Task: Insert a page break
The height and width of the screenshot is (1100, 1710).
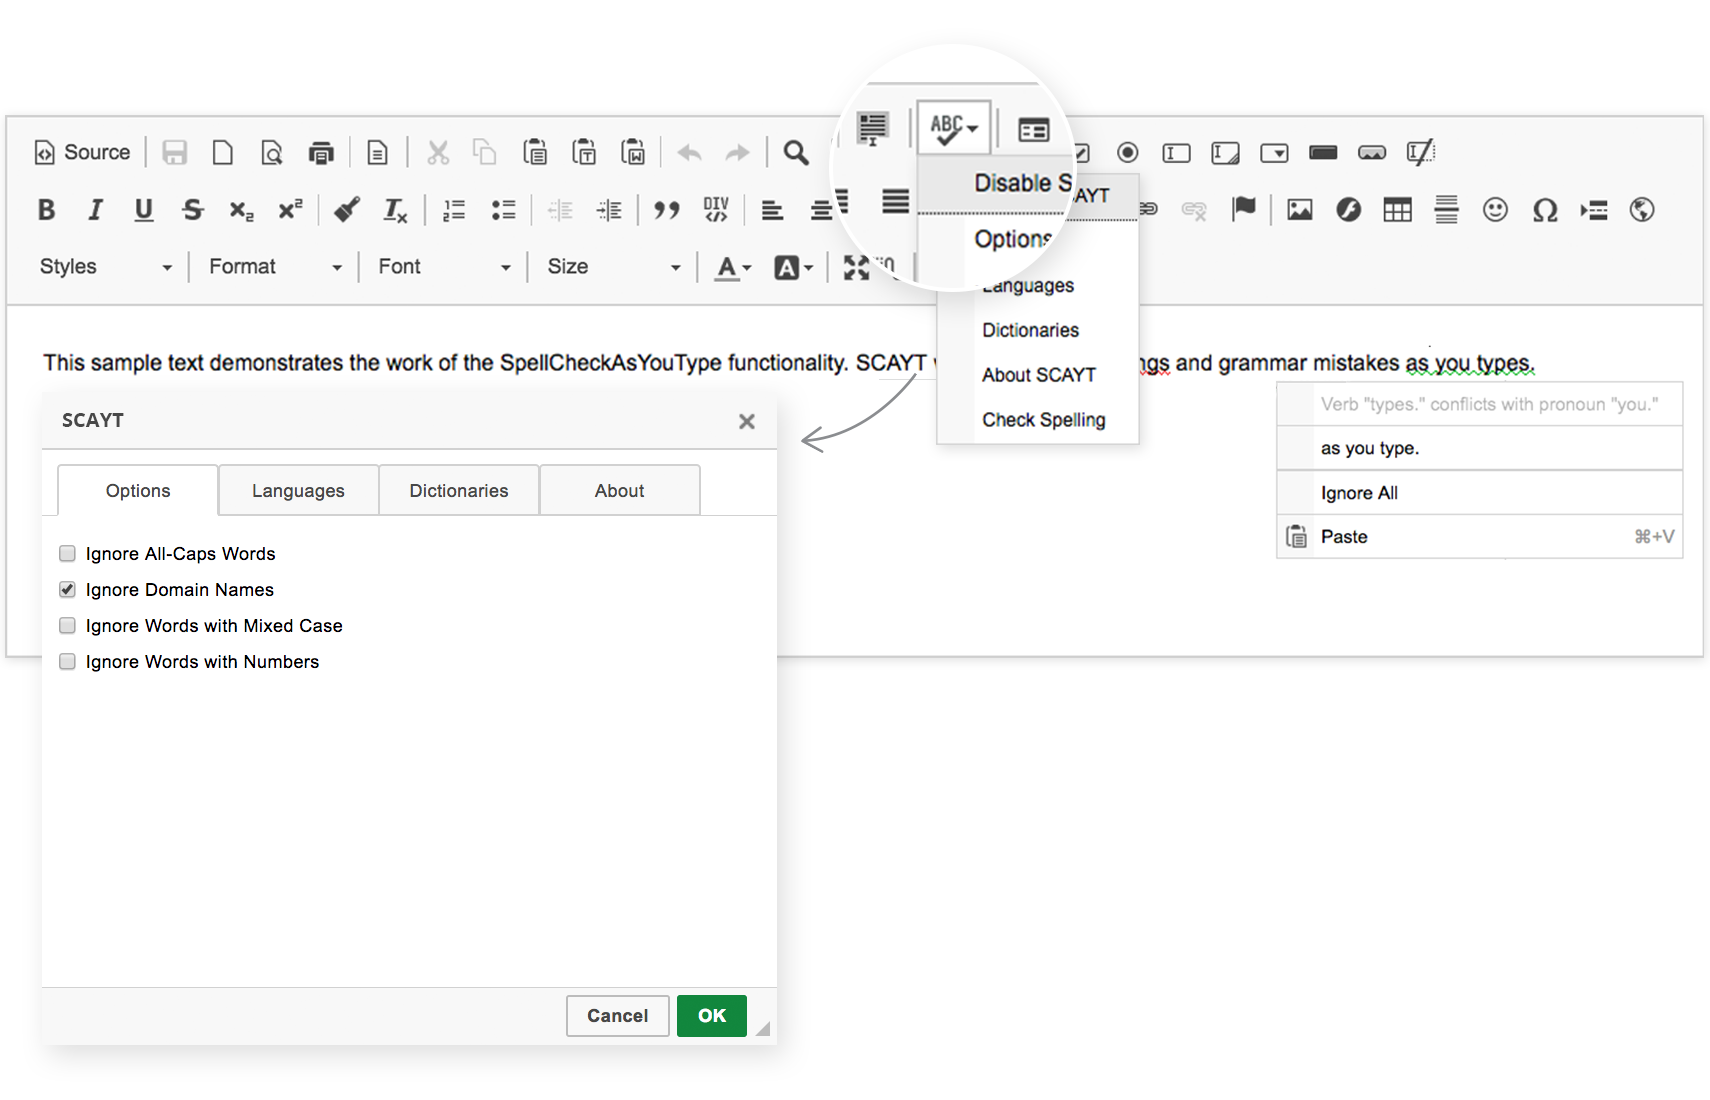Action: 1594,209
